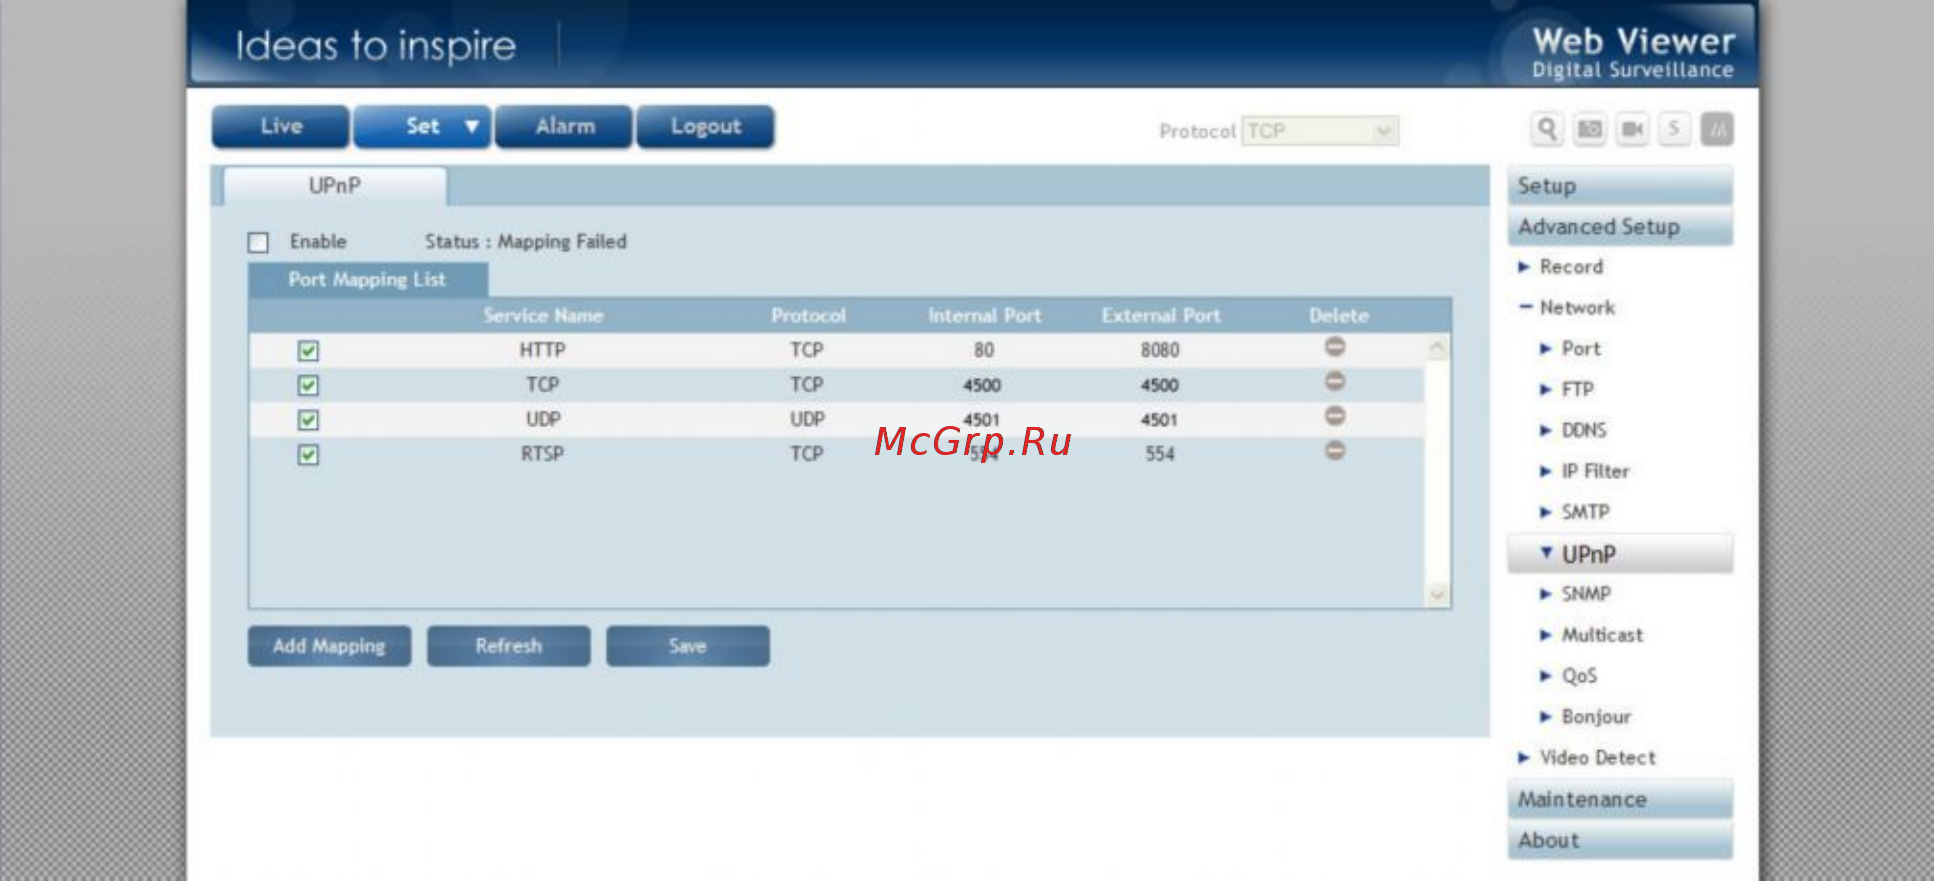The image size is (1934, 881).
Task: Click the RTSP service name cell
Action: (542, 454)
